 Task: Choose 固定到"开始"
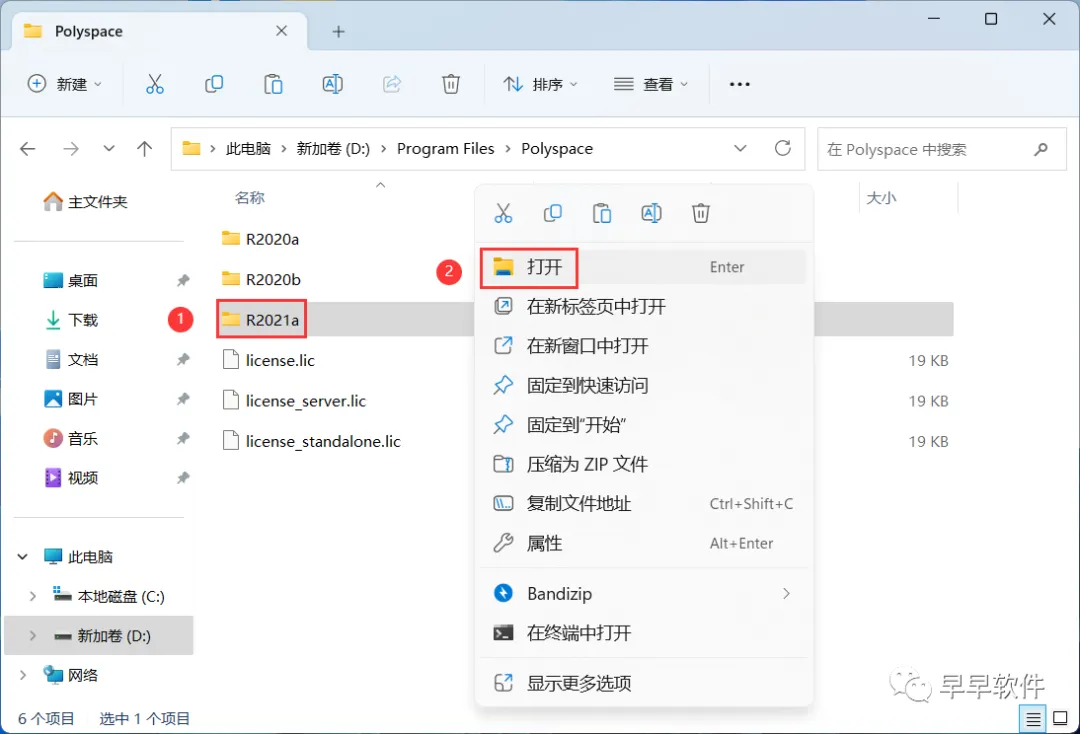click(643, 425)
